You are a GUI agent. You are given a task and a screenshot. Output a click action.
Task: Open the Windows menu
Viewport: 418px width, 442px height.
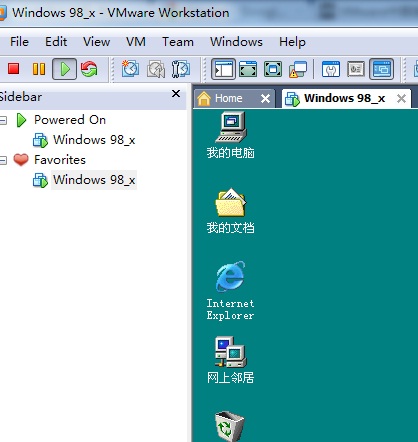click(236, 42)
